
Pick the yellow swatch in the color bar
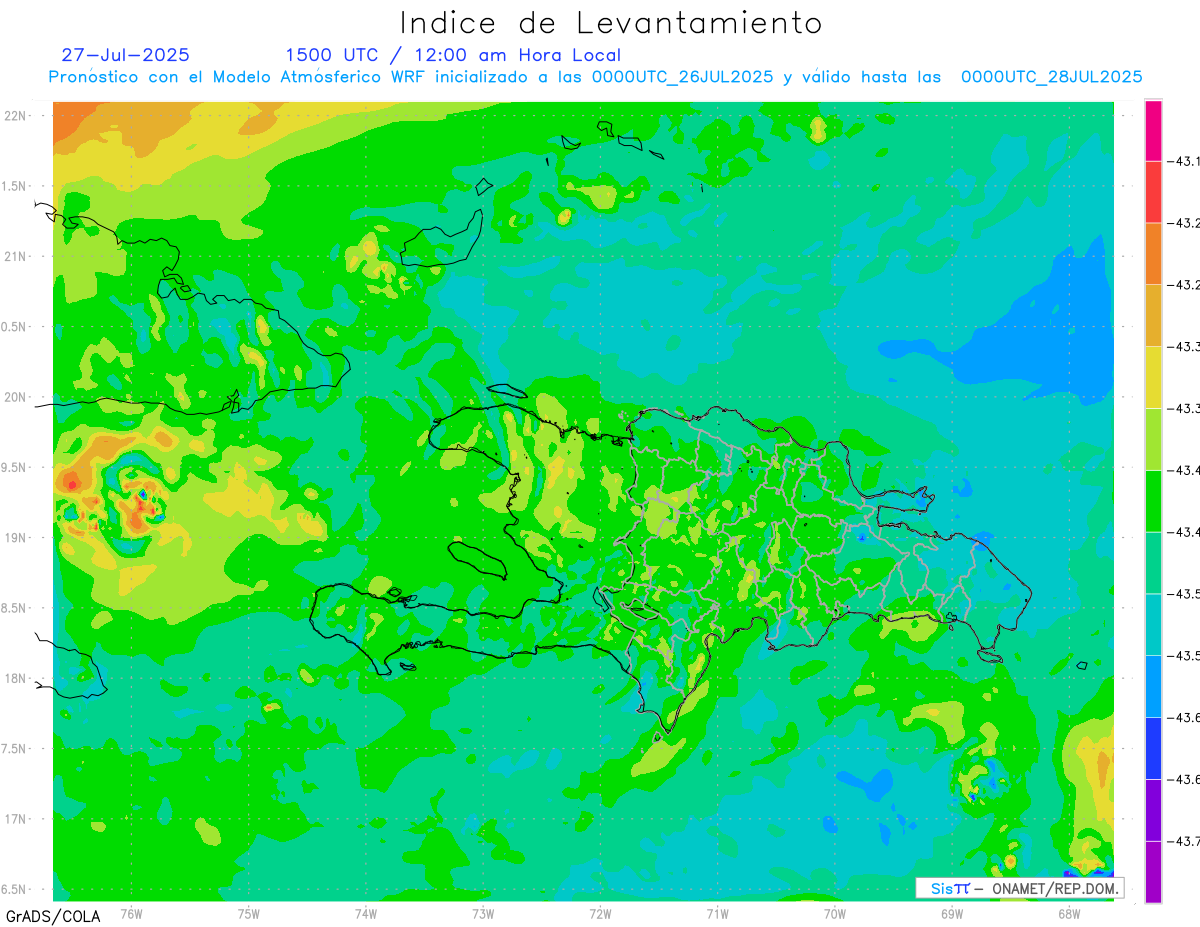click(x=1153, y=377)
